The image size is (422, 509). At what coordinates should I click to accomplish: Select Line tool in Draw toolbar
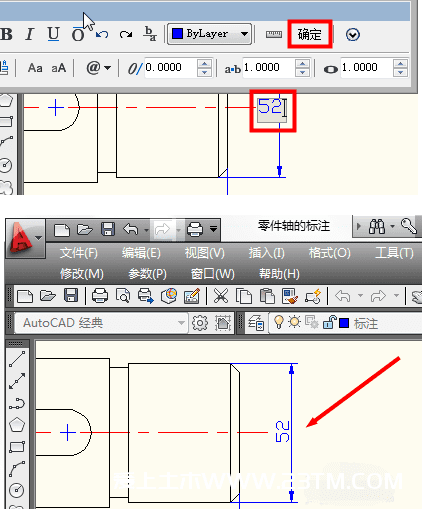[x=17, y=359]
